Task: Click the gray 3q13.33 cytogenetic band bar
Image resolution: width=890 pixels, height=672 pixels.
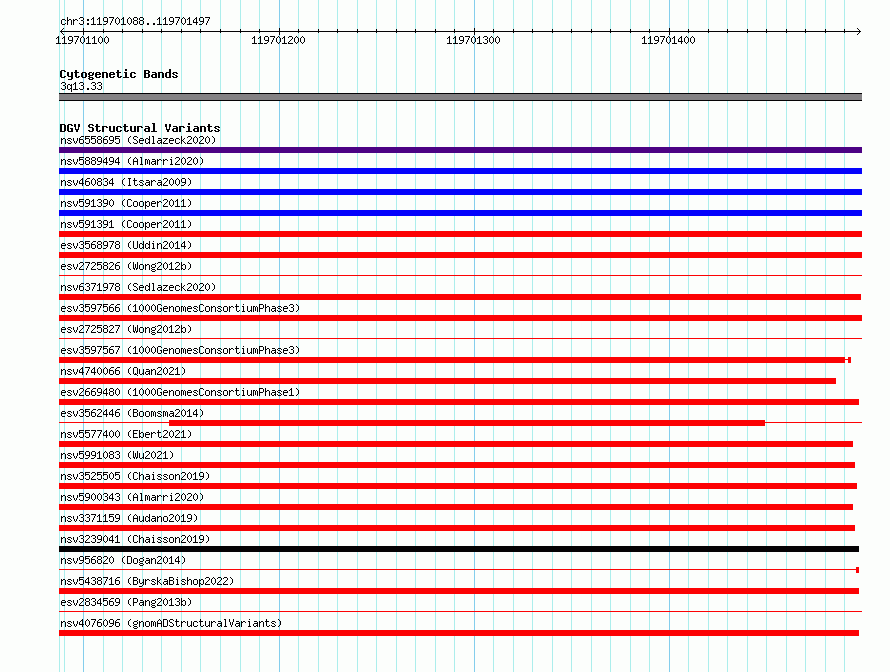Action: (x=460, y=97)
